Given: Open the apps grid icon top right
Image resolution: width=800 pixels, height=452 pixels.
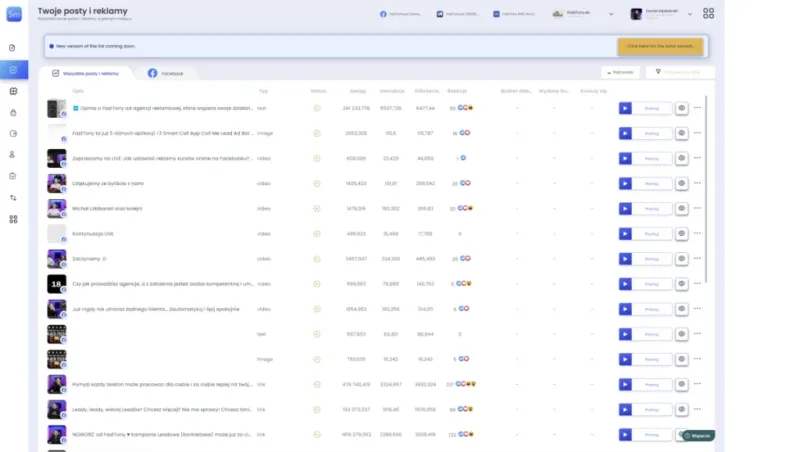Looking at the screenshot, I should (709, 14).
